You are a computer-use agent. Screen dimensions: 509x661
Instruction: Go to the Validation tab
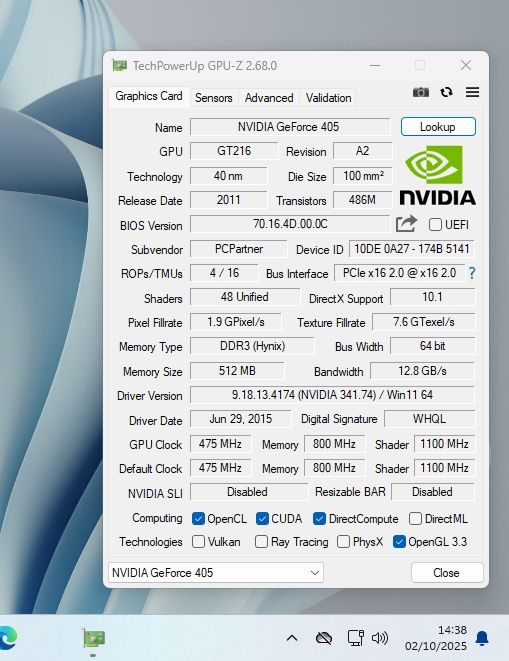click(x=329, y=98)
